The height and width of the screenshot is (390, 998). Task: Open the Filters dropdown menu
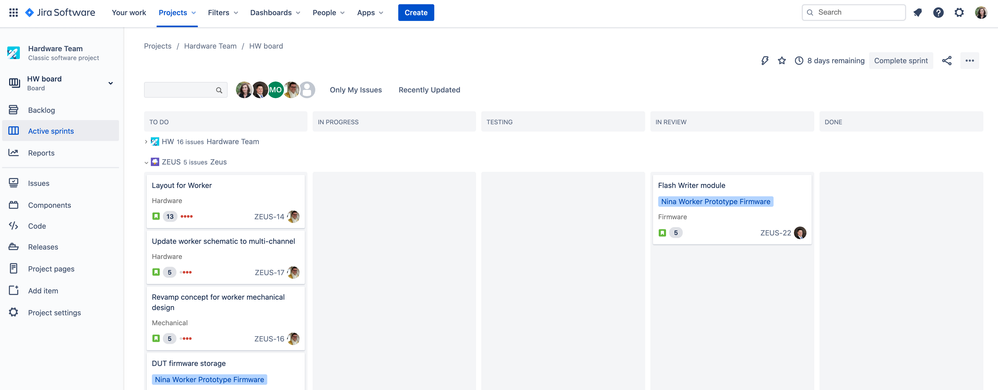coord(223,13)
